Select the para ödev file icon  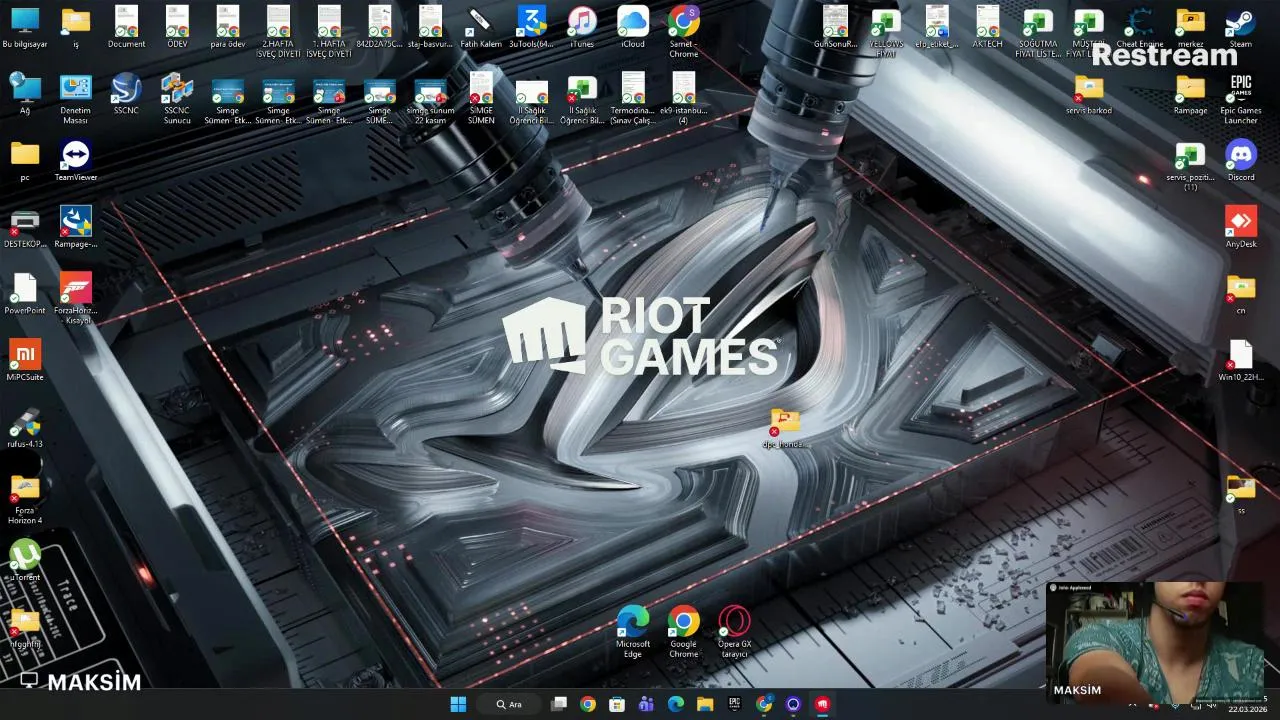(x=228, y=27)
